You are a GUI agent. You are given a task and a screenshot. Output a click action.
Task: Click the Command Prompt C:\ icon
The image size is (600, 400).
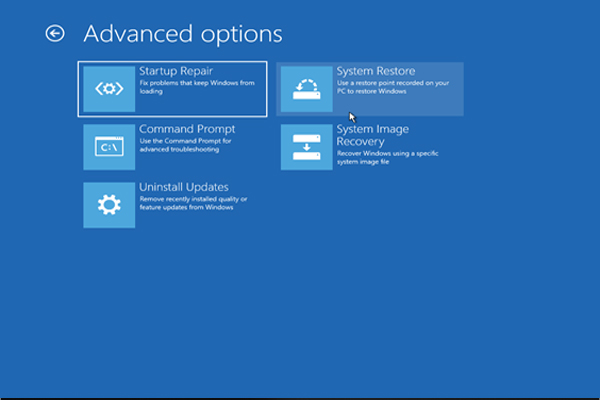tap(109, 147)
